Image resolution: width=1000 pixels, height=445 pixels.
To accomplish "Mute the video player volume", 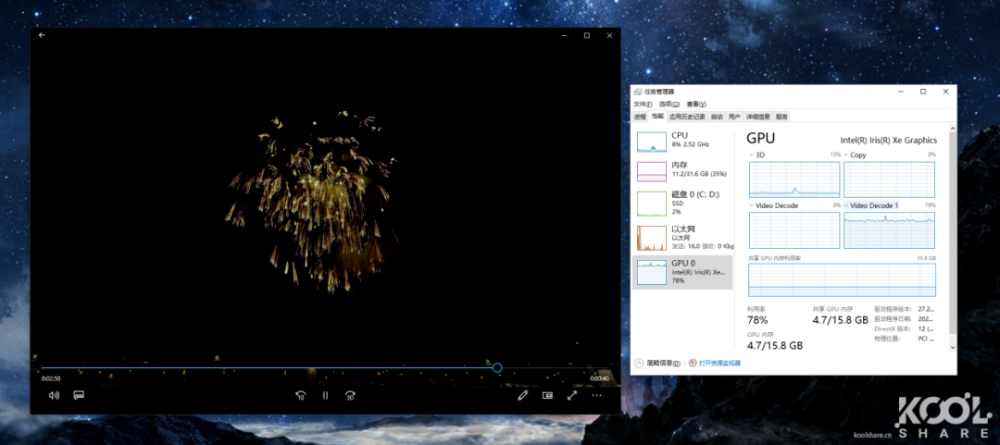I will [54, 395].
